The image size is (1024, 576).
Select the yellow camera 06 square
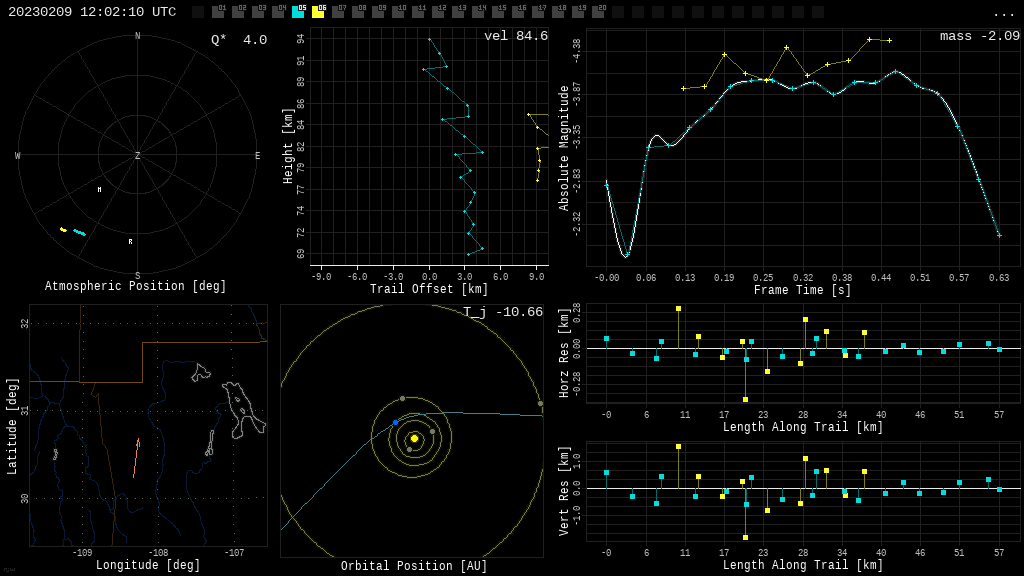coord(318,12)
